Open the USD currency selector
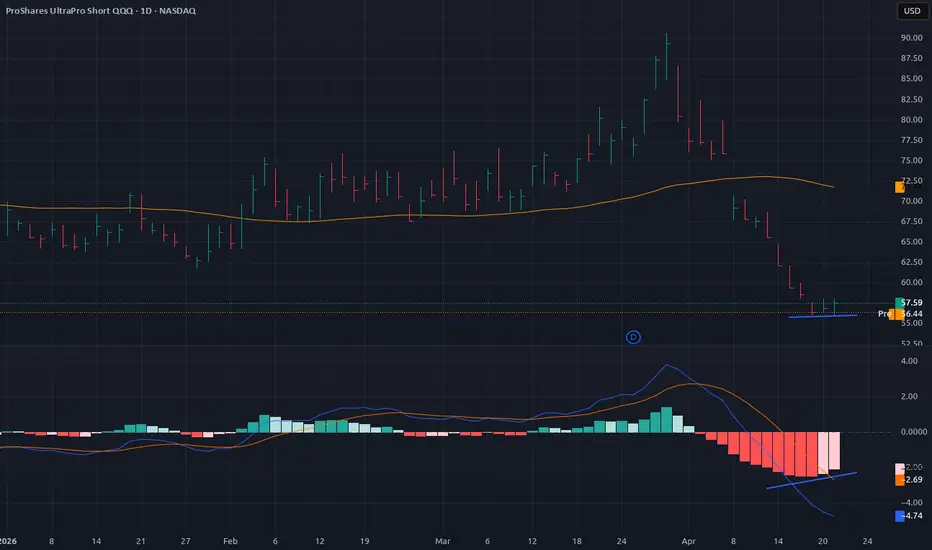 912,11
